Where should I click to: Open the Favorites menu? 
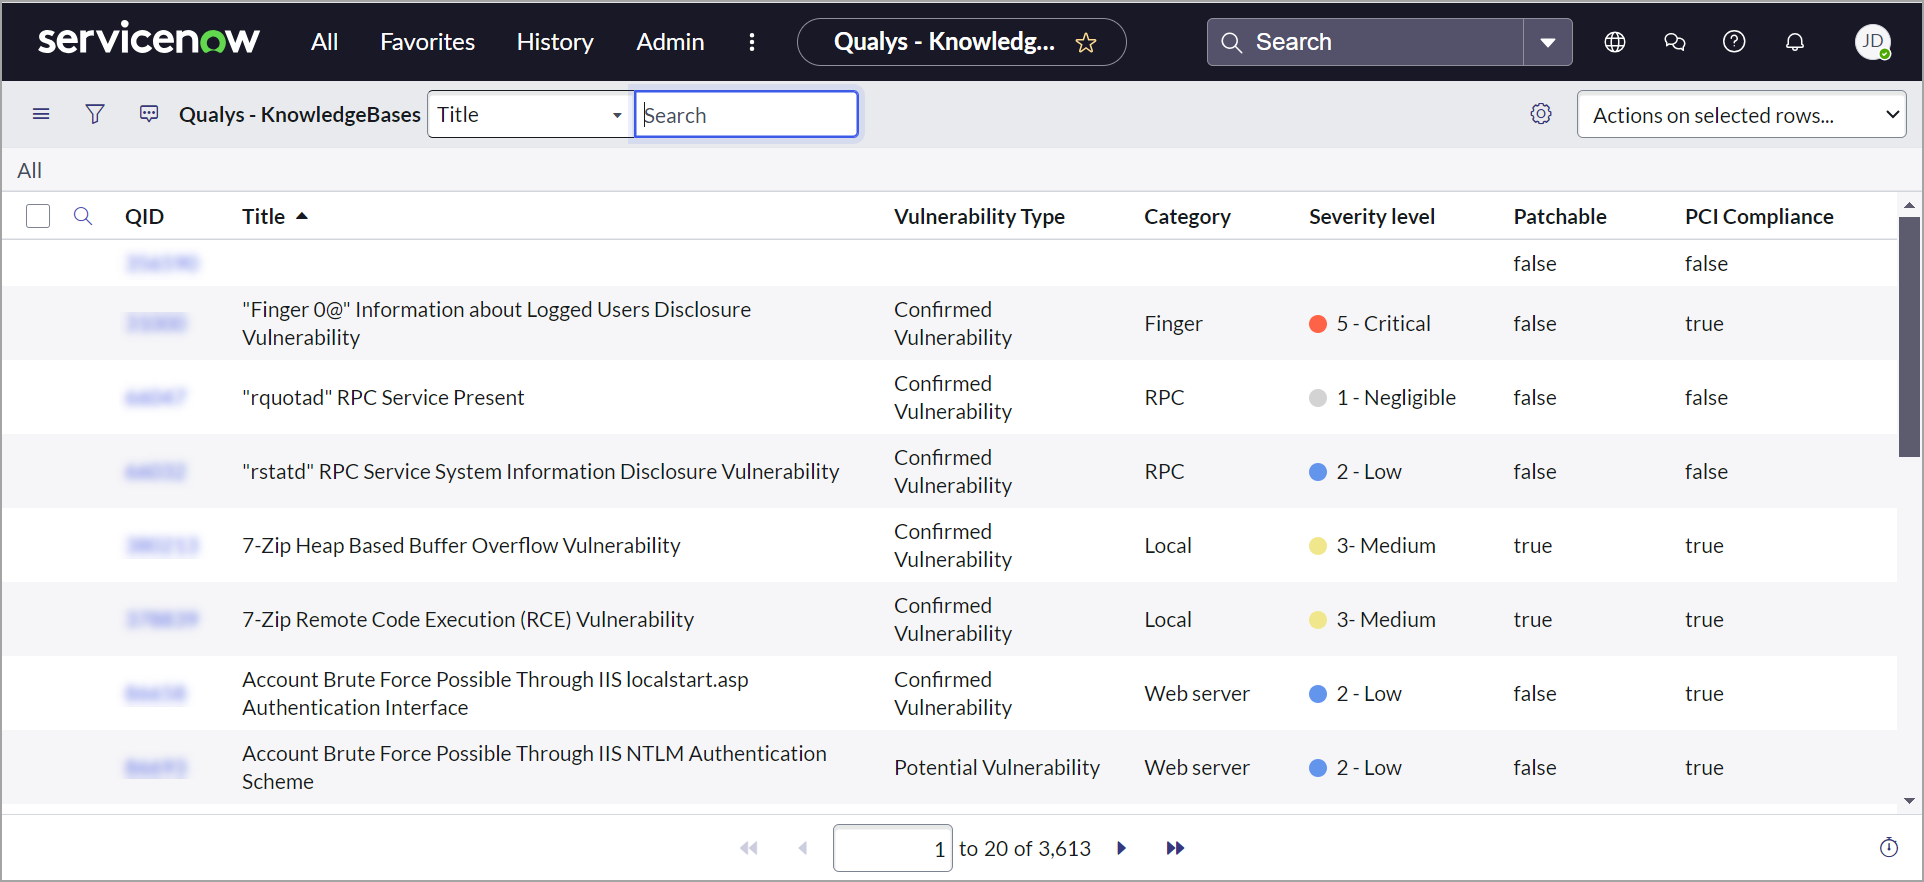click(x=427, y=42)
